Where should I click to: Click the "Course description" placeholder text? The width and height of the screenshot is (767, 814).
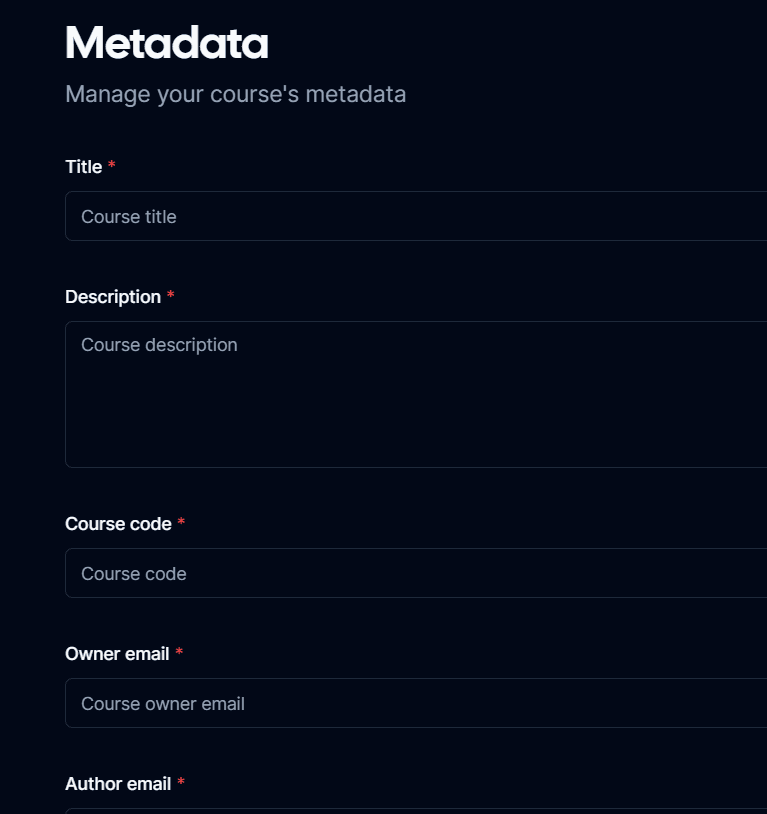(x=159, y=345)
